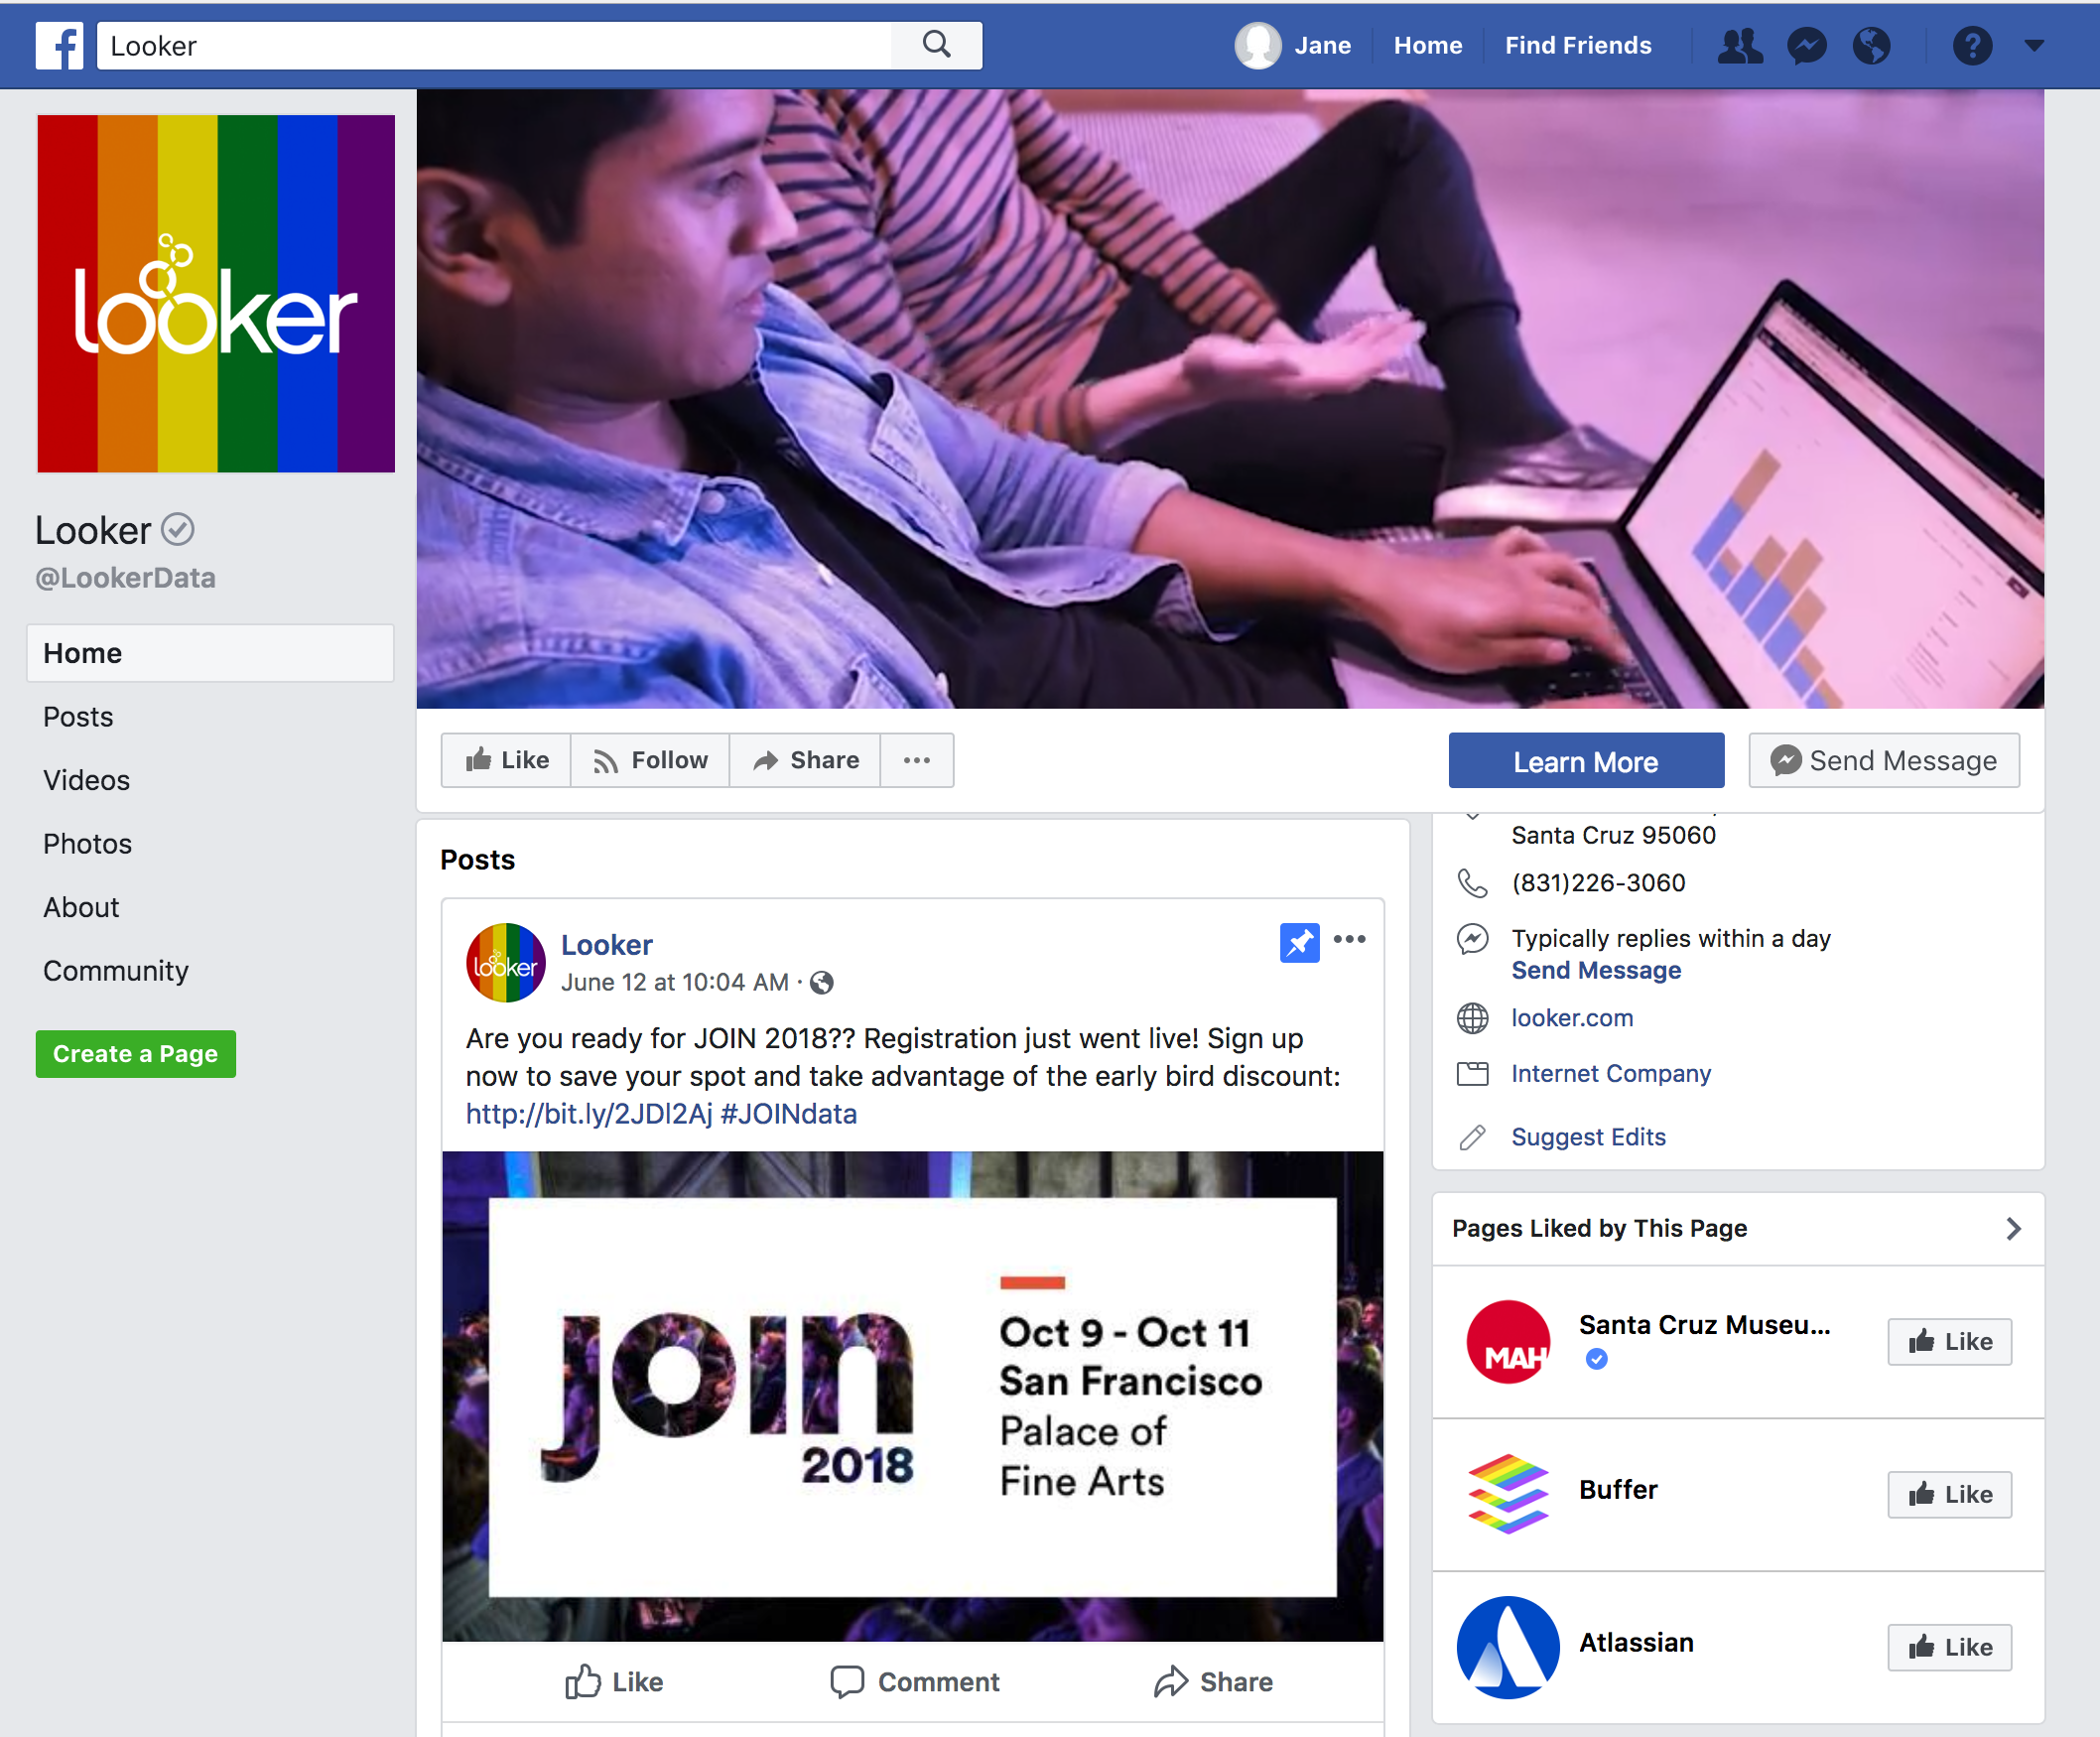This screenshot has height=1737, width=2100.
Task: Open the looker.com link
Action: point(1572,1018)
